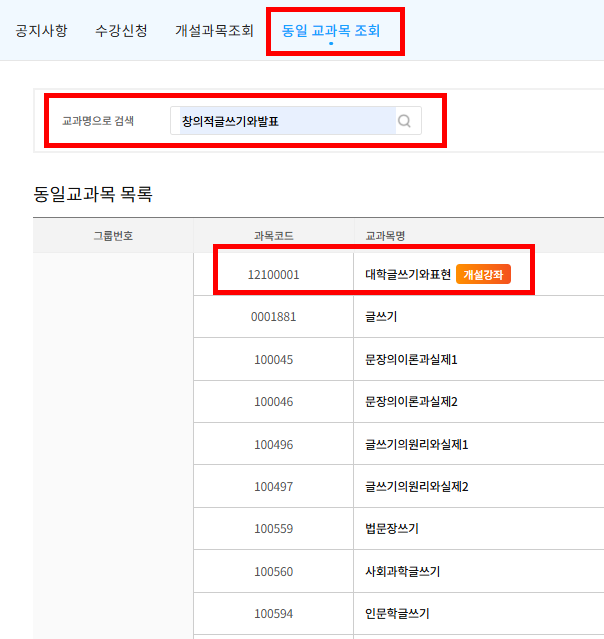The height and width of the screenshot is (639, 604).
Task: Select the 인문학글쓰기 course name
Action: click(x=398, y=614)
